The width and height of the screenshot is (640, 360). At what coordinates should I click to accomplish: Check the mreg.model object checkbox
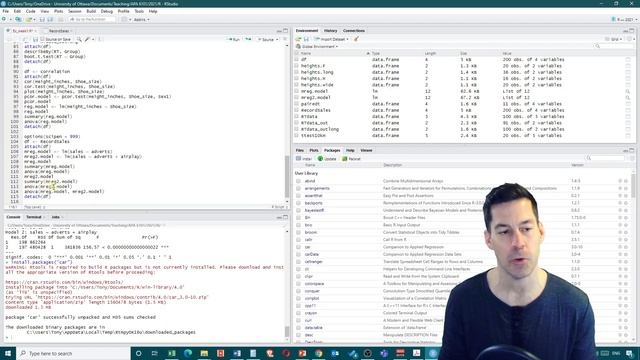pyautogui.click(x=297, y=91)
